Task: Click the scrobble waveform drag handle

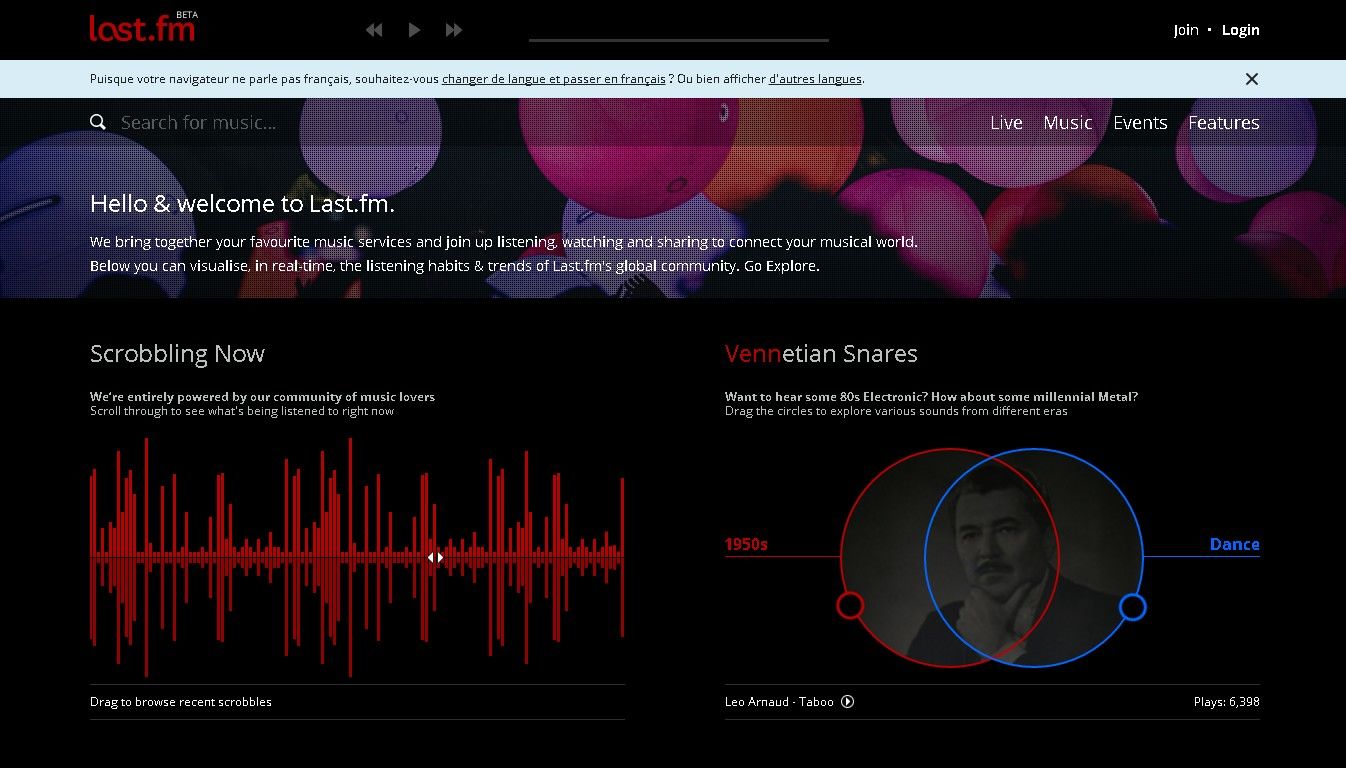Action: 435,557
